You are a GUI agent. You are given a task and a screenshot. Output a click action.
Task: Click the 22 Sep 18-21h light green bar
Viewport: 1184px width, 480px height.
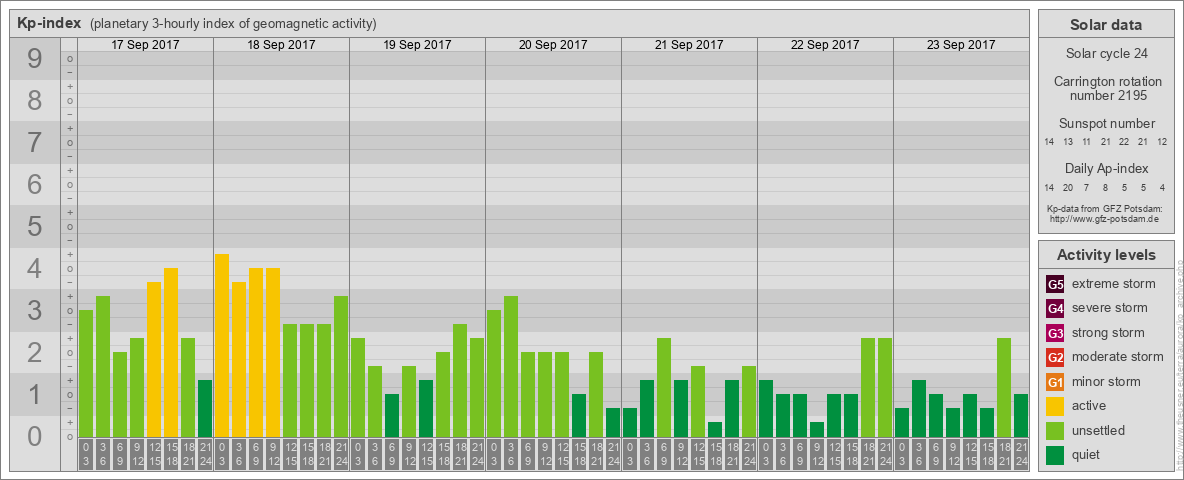click(868, 388)
